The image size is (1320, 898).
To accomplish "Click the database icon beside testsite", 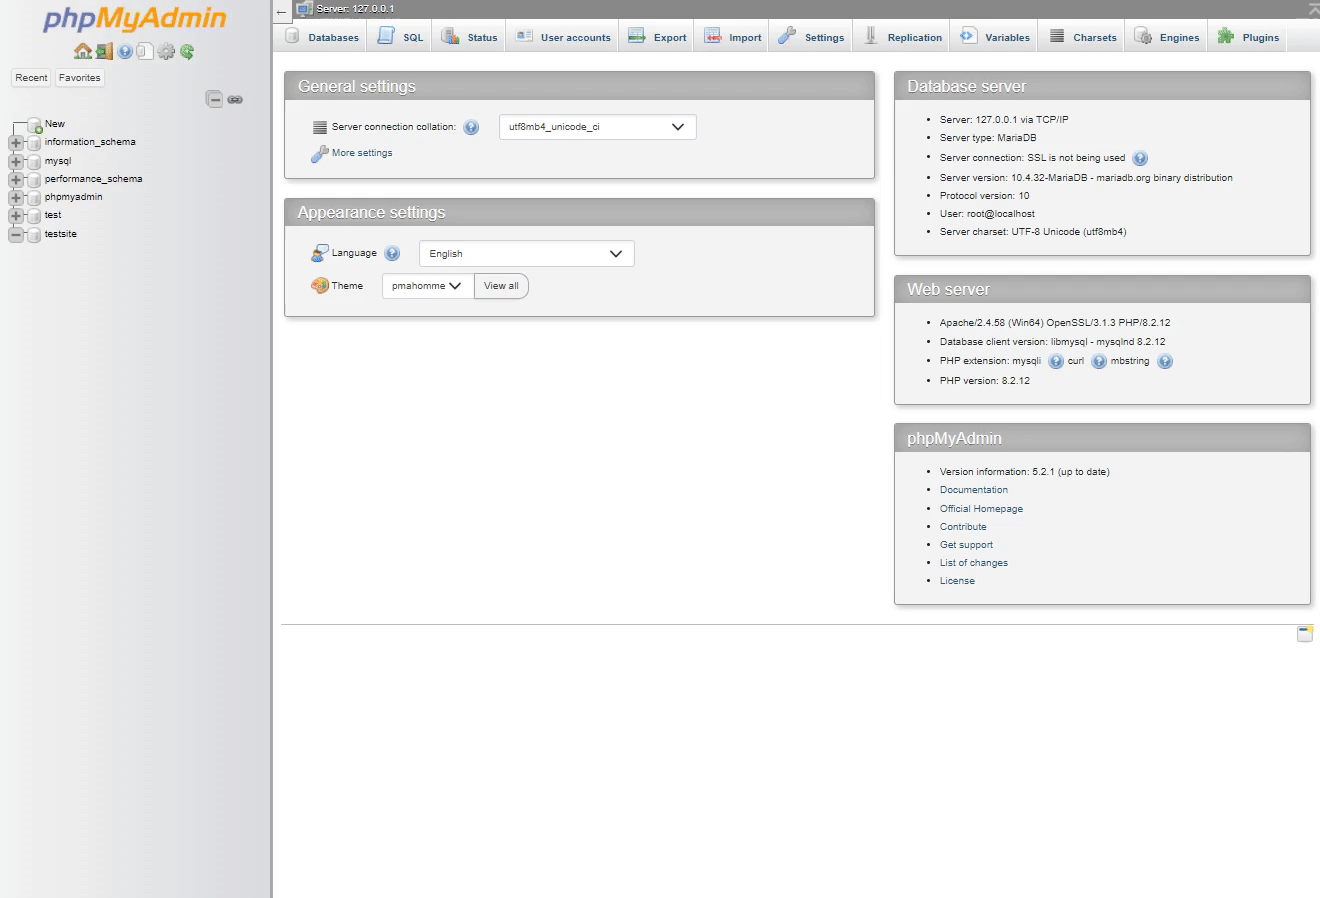I will 34,235.
